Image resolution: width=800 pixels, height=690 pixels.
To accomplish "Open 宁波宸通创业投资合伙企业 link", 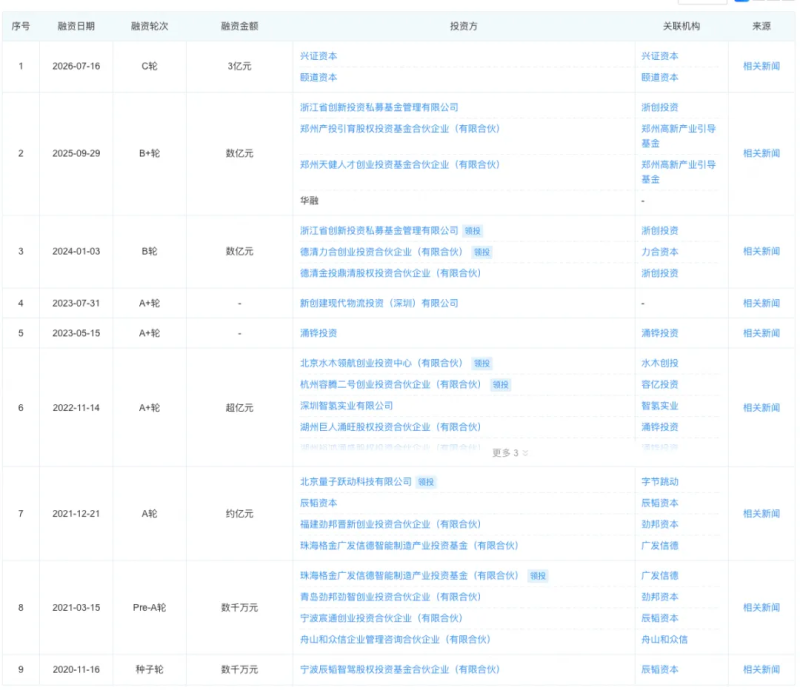I will tap(381, 619).
